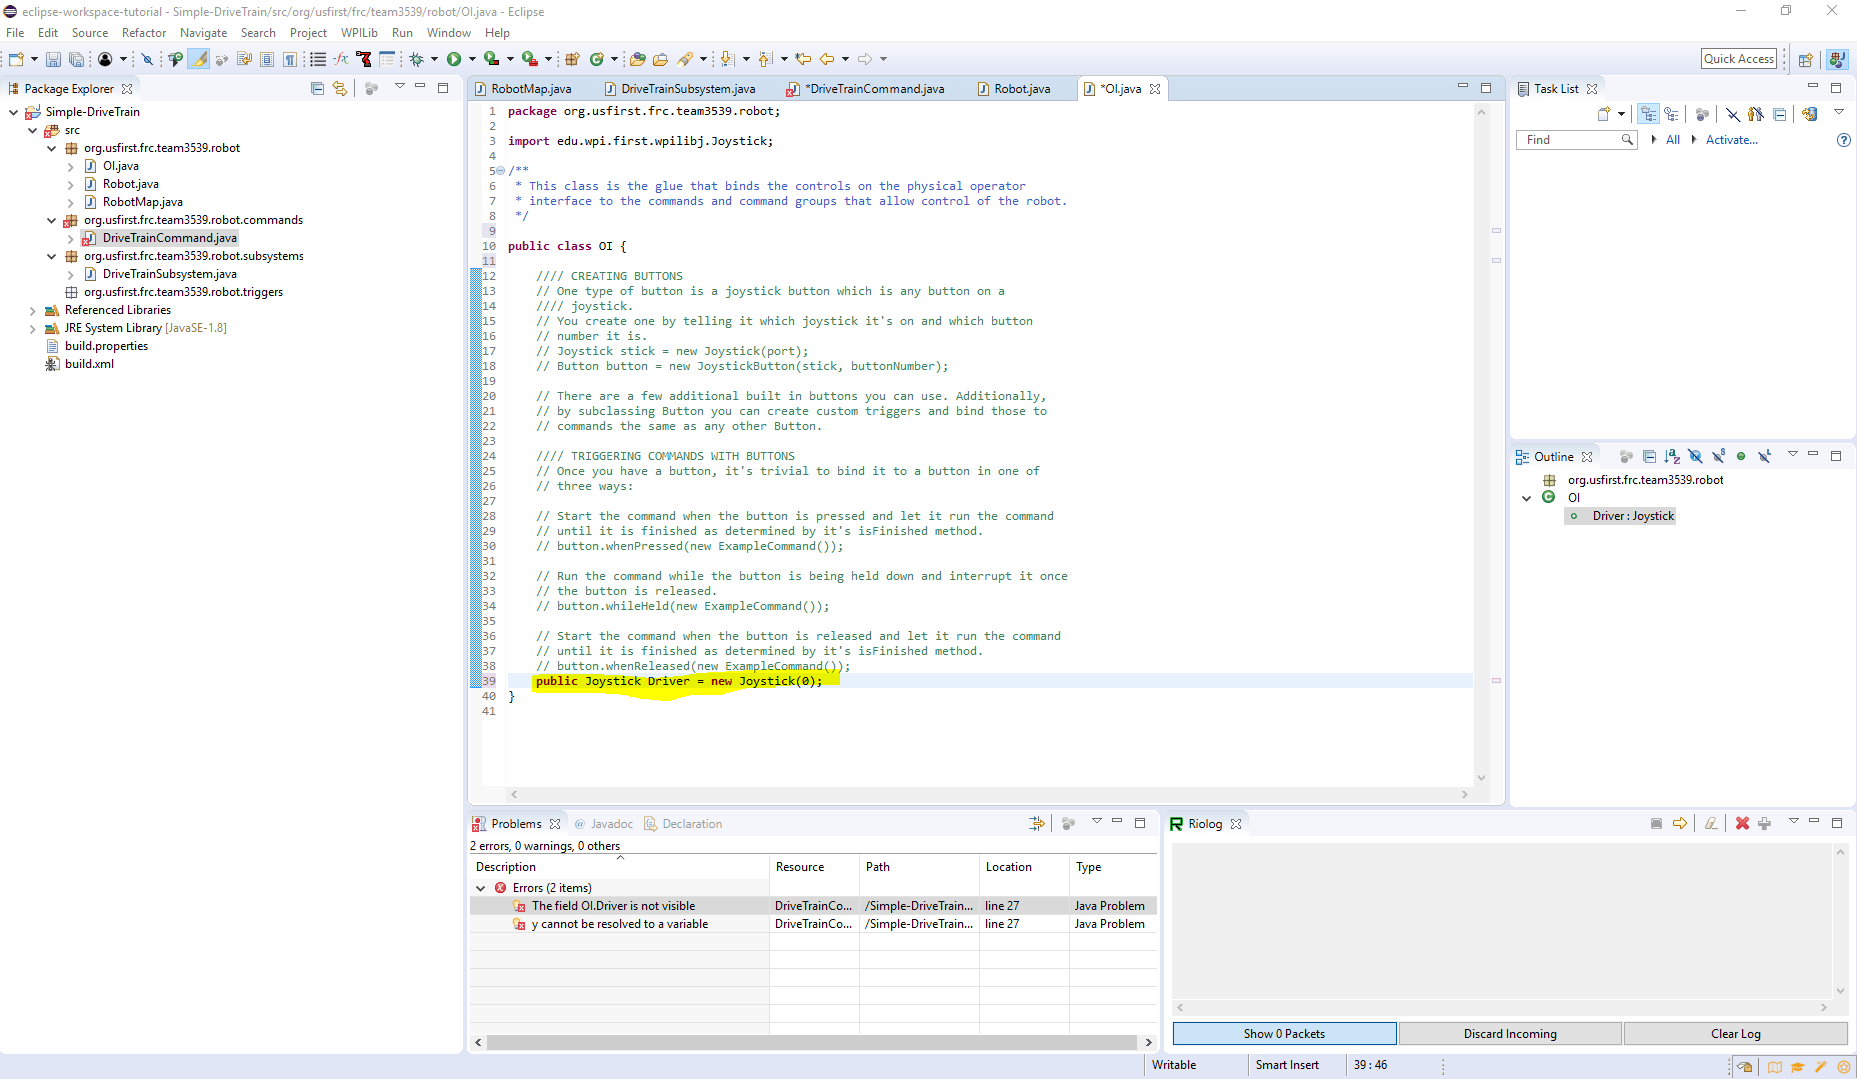Click the Activate link in Task List
The width and height of the screenshot is (1857, 1079).
(x=1732, y=140)
